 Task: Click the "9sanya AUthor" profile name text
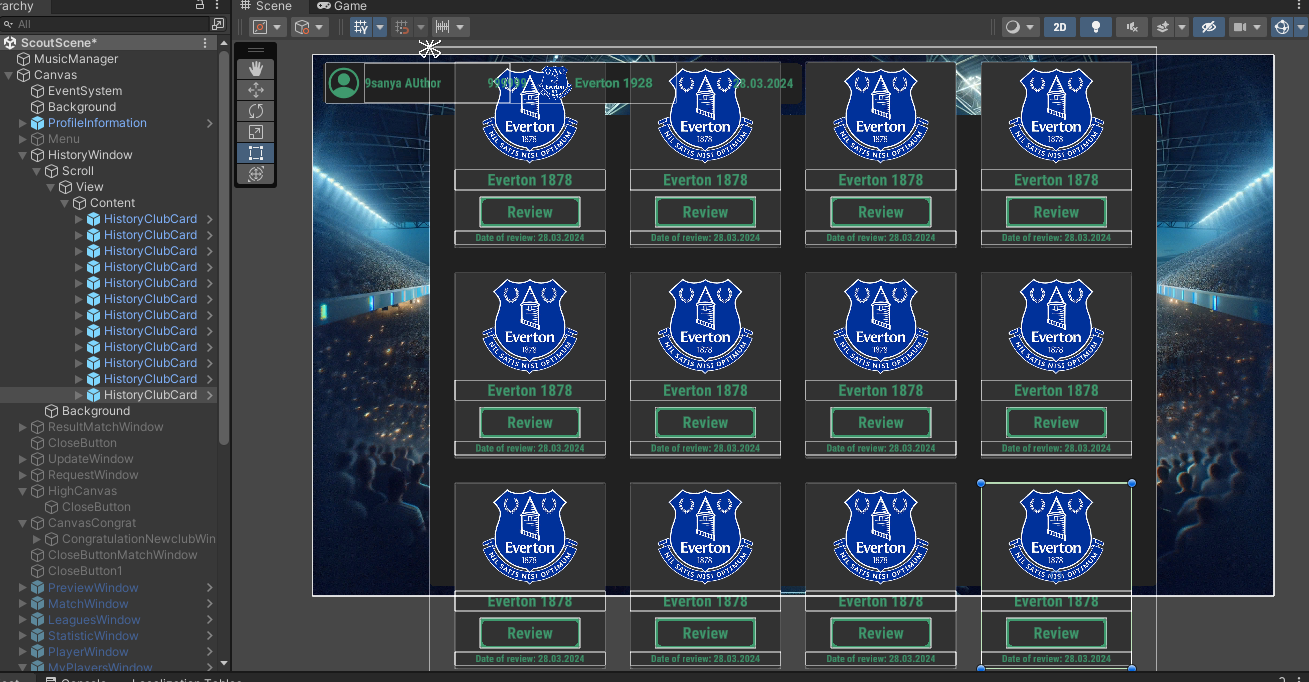(x=402, y=83)
